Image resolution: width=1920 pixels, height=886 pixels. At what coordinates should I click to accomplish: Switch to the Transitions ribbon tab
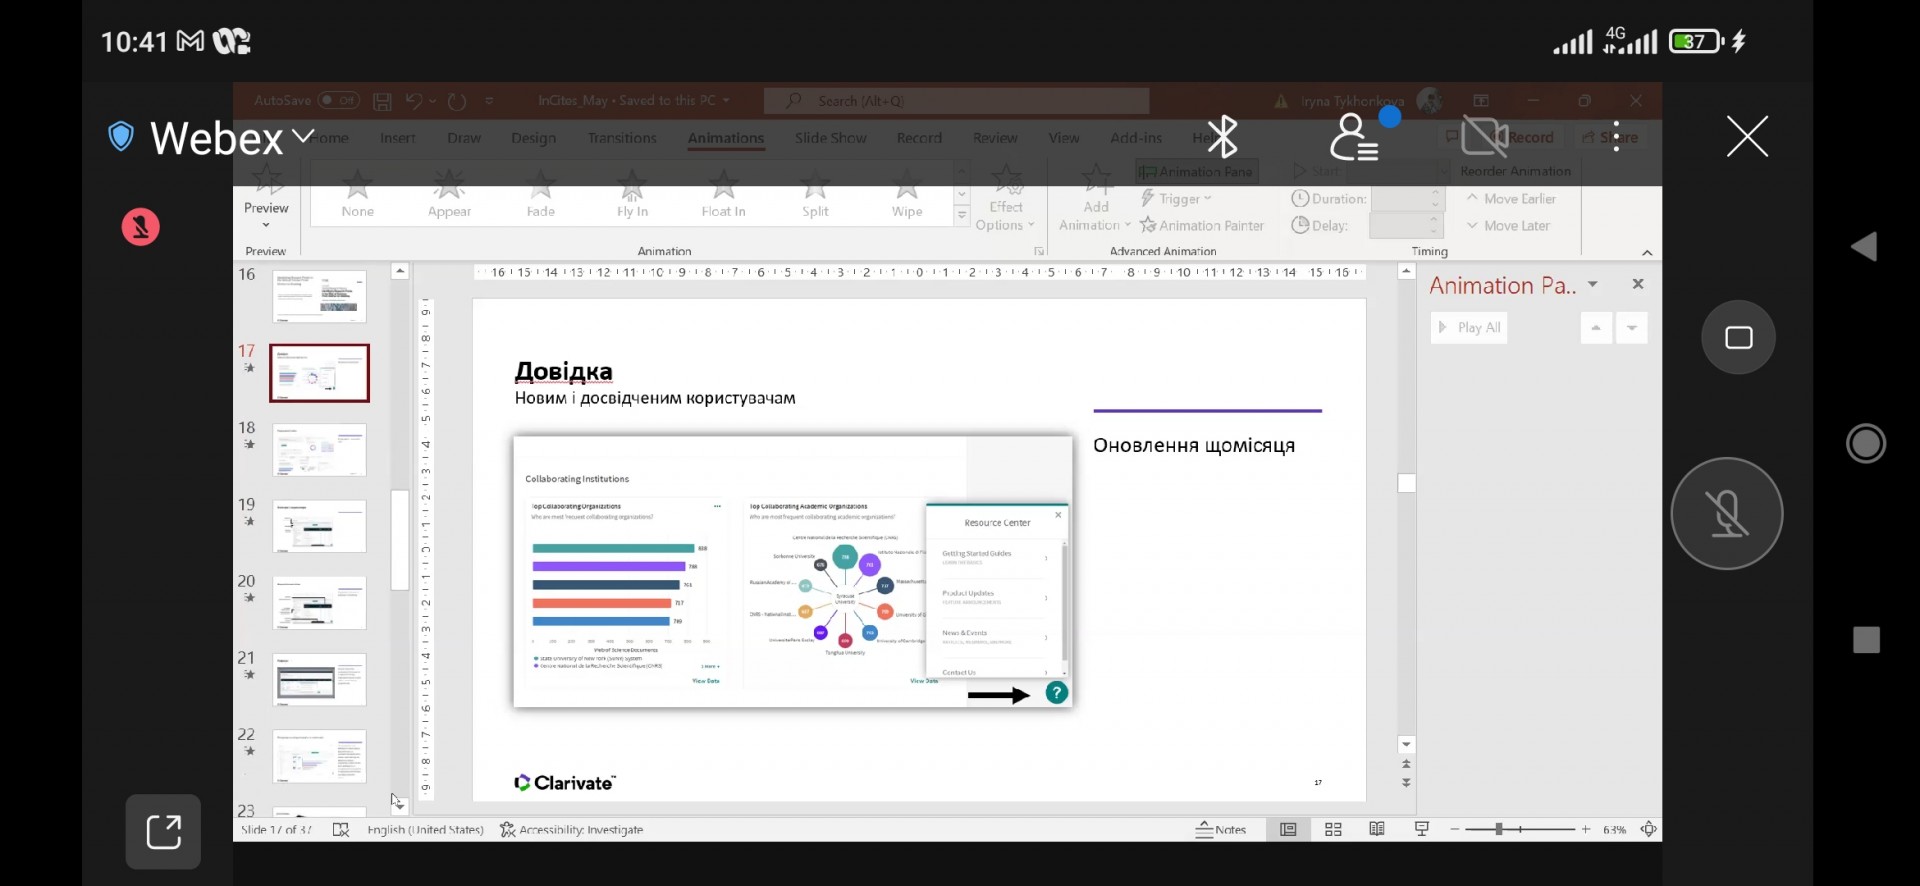[x=622, y=138]
